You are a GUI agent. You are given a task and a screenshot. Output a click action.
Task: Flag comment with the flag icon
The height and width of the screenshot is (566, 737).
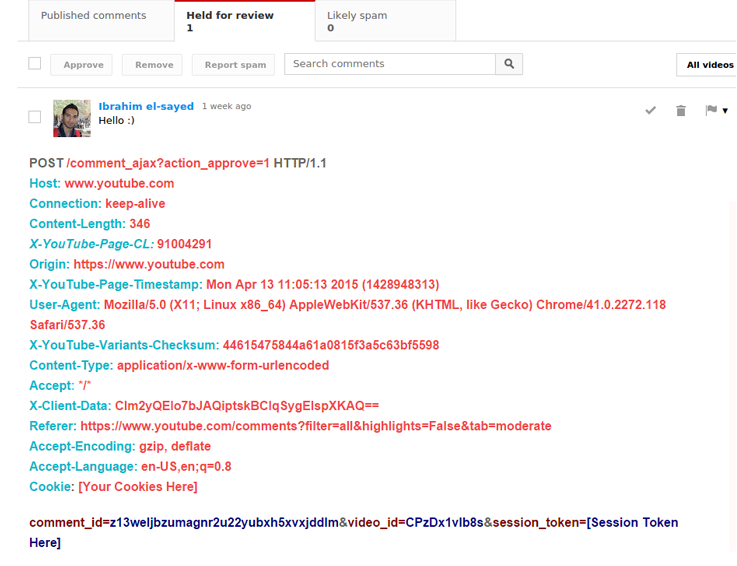(711, 110)
